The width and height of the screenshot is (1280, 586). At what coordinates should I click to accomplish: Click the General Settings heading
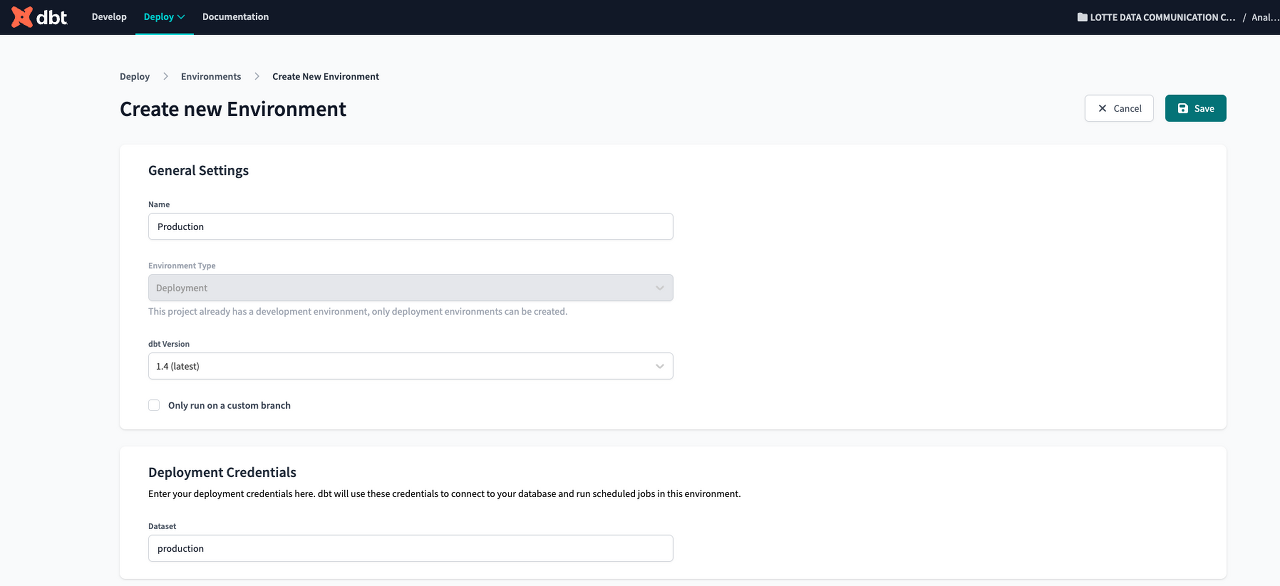198,170
